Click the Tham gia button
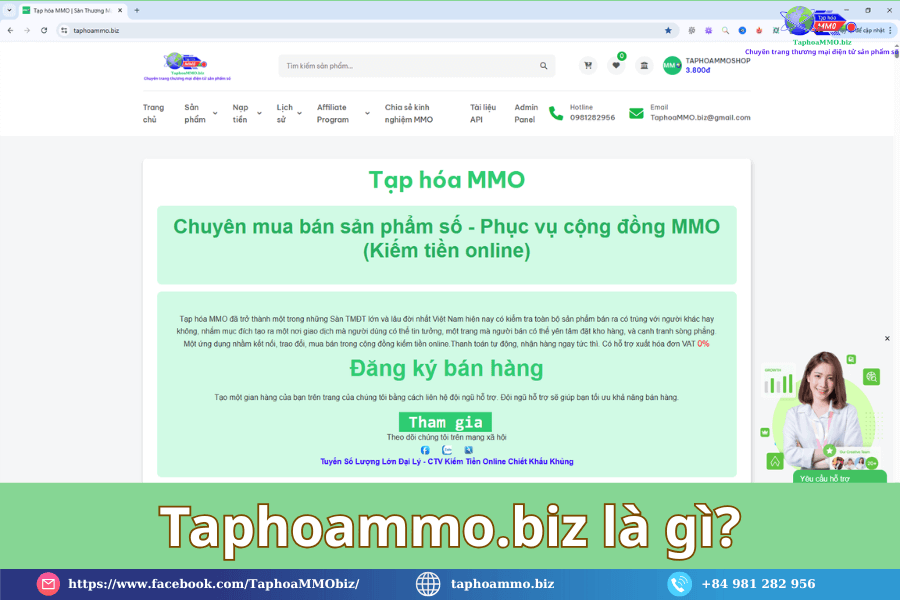 (x=445, y=422)
